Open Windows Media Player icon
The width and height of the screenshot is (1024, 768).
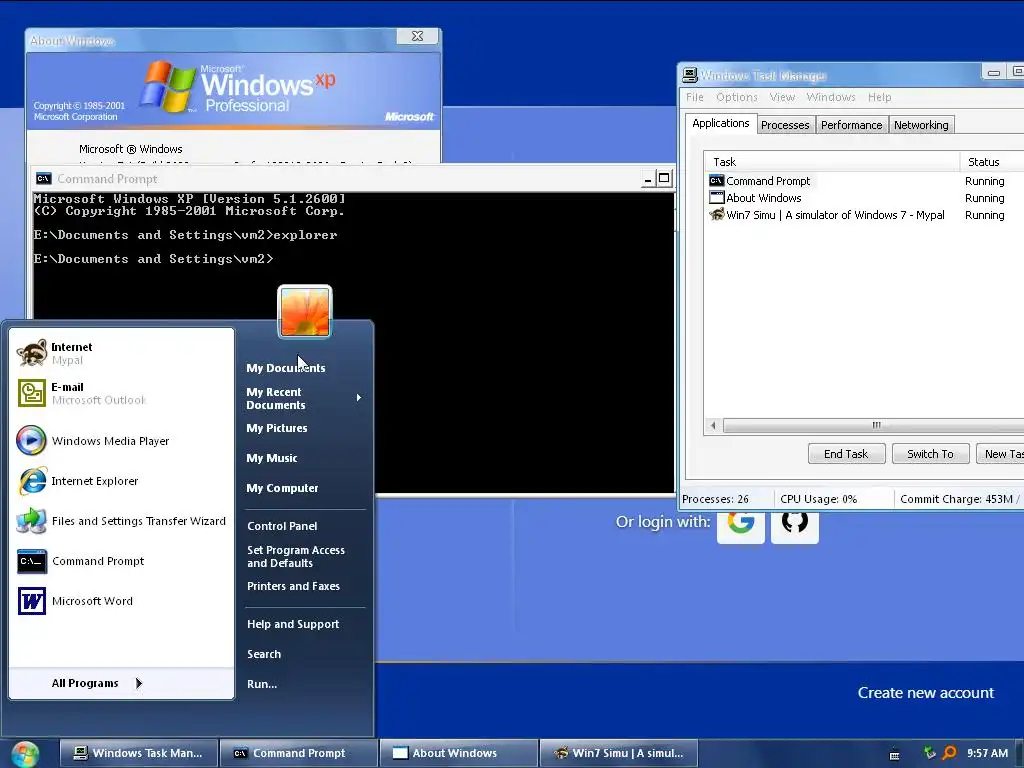31,441
